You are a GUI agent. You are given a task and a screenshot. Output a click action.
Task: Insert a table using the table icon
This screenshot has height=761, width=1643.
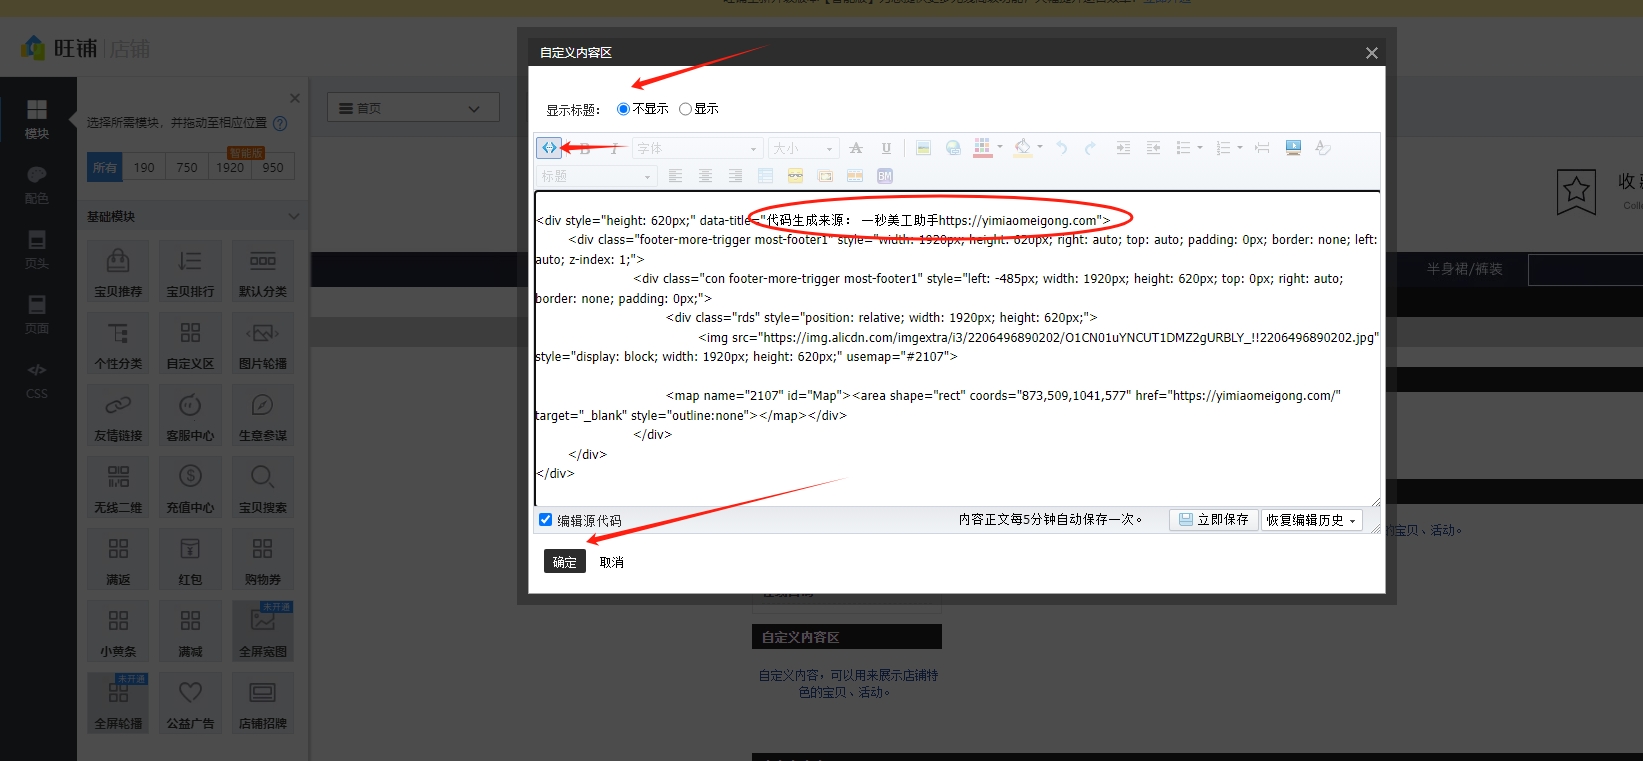[x=765, y=176]
